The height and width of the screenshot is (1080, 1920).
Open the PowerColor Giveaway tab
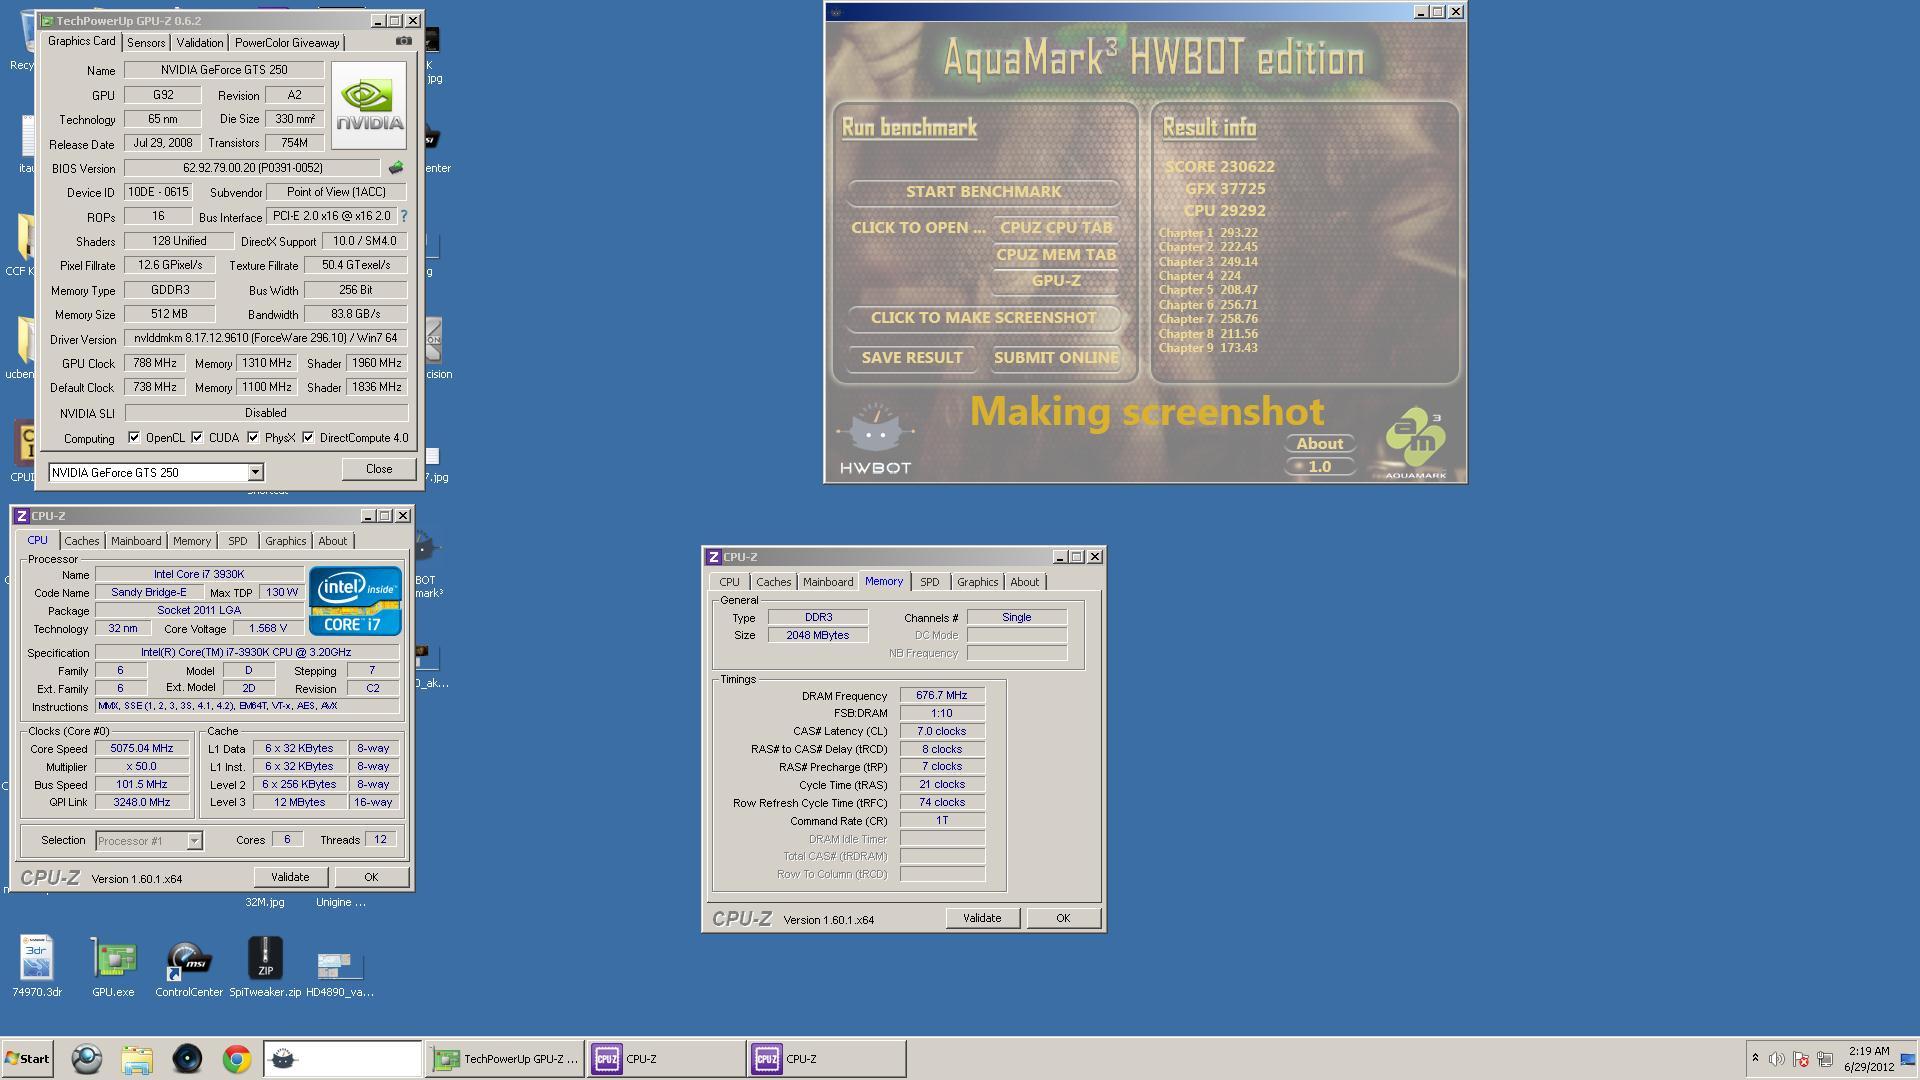click(287, 43)
